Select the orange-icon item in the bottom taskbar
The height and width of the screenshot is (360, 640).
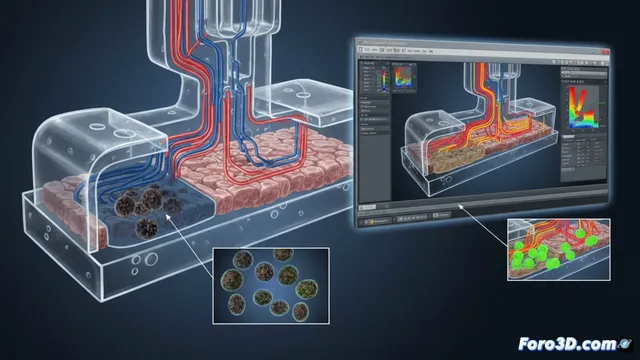click(x=378, y=222)
